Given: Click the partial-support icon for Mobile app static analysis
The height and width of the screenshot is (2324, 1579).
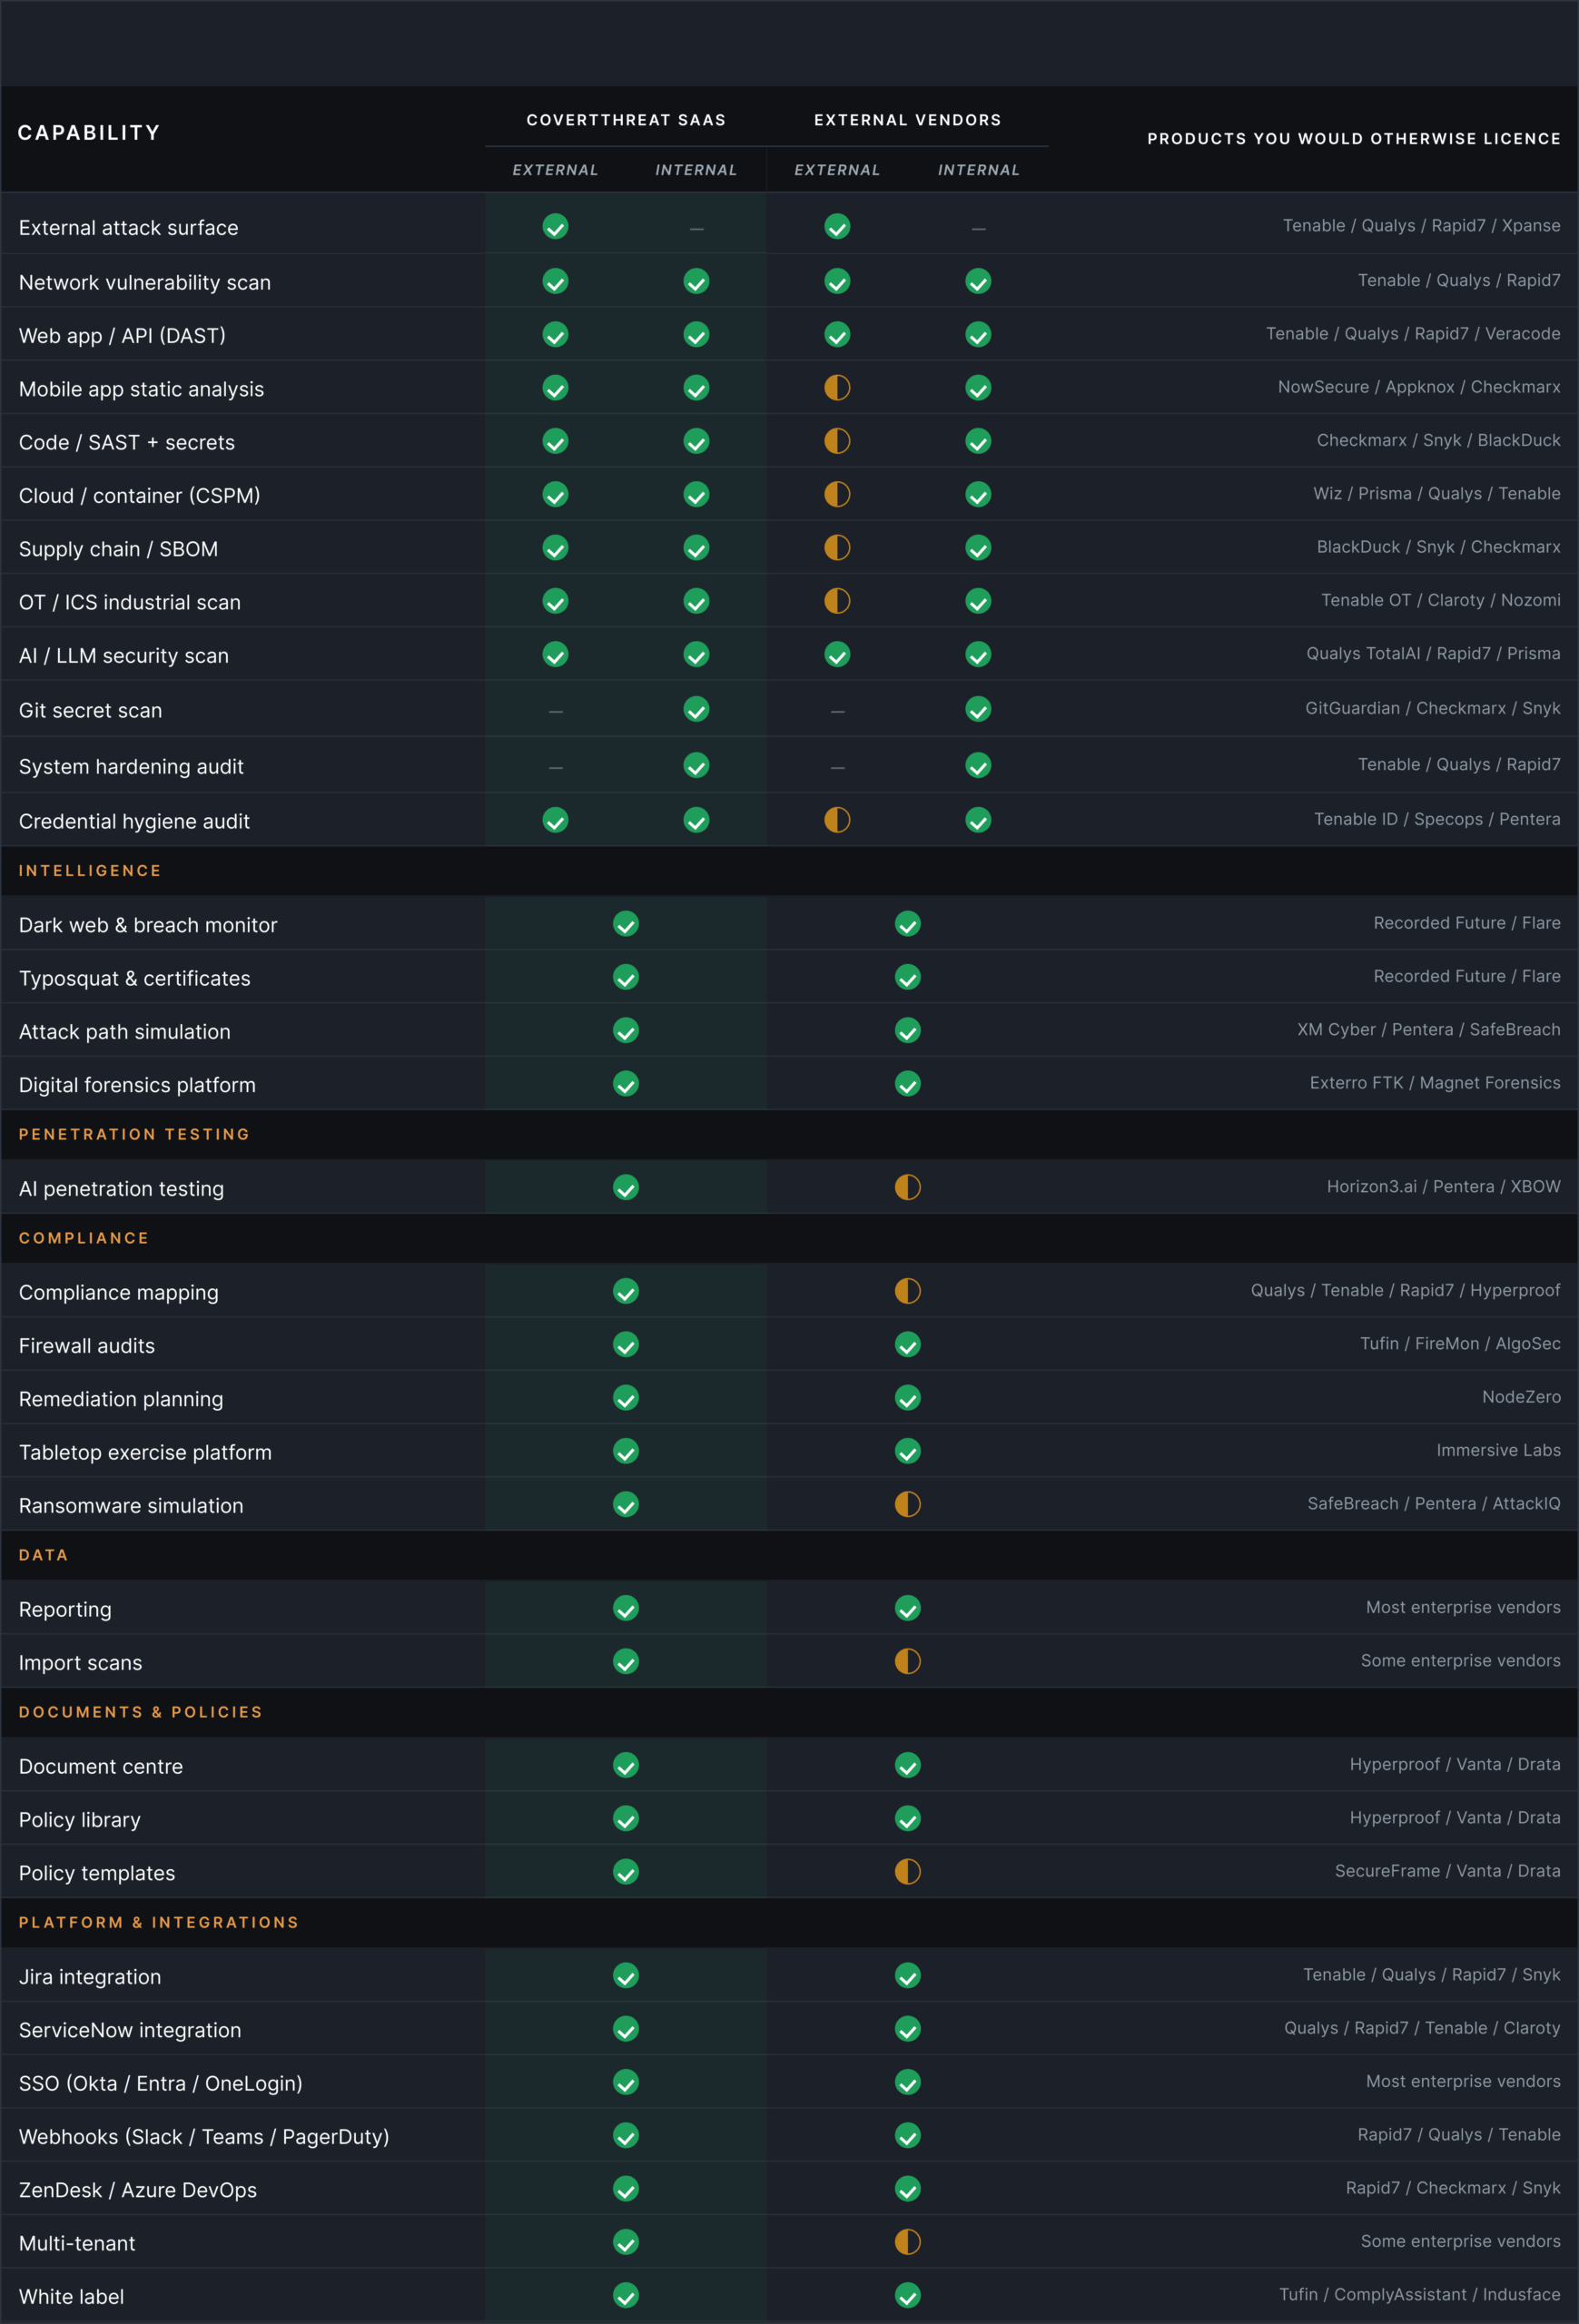Looking at the screenshot, I should (837, 388).
